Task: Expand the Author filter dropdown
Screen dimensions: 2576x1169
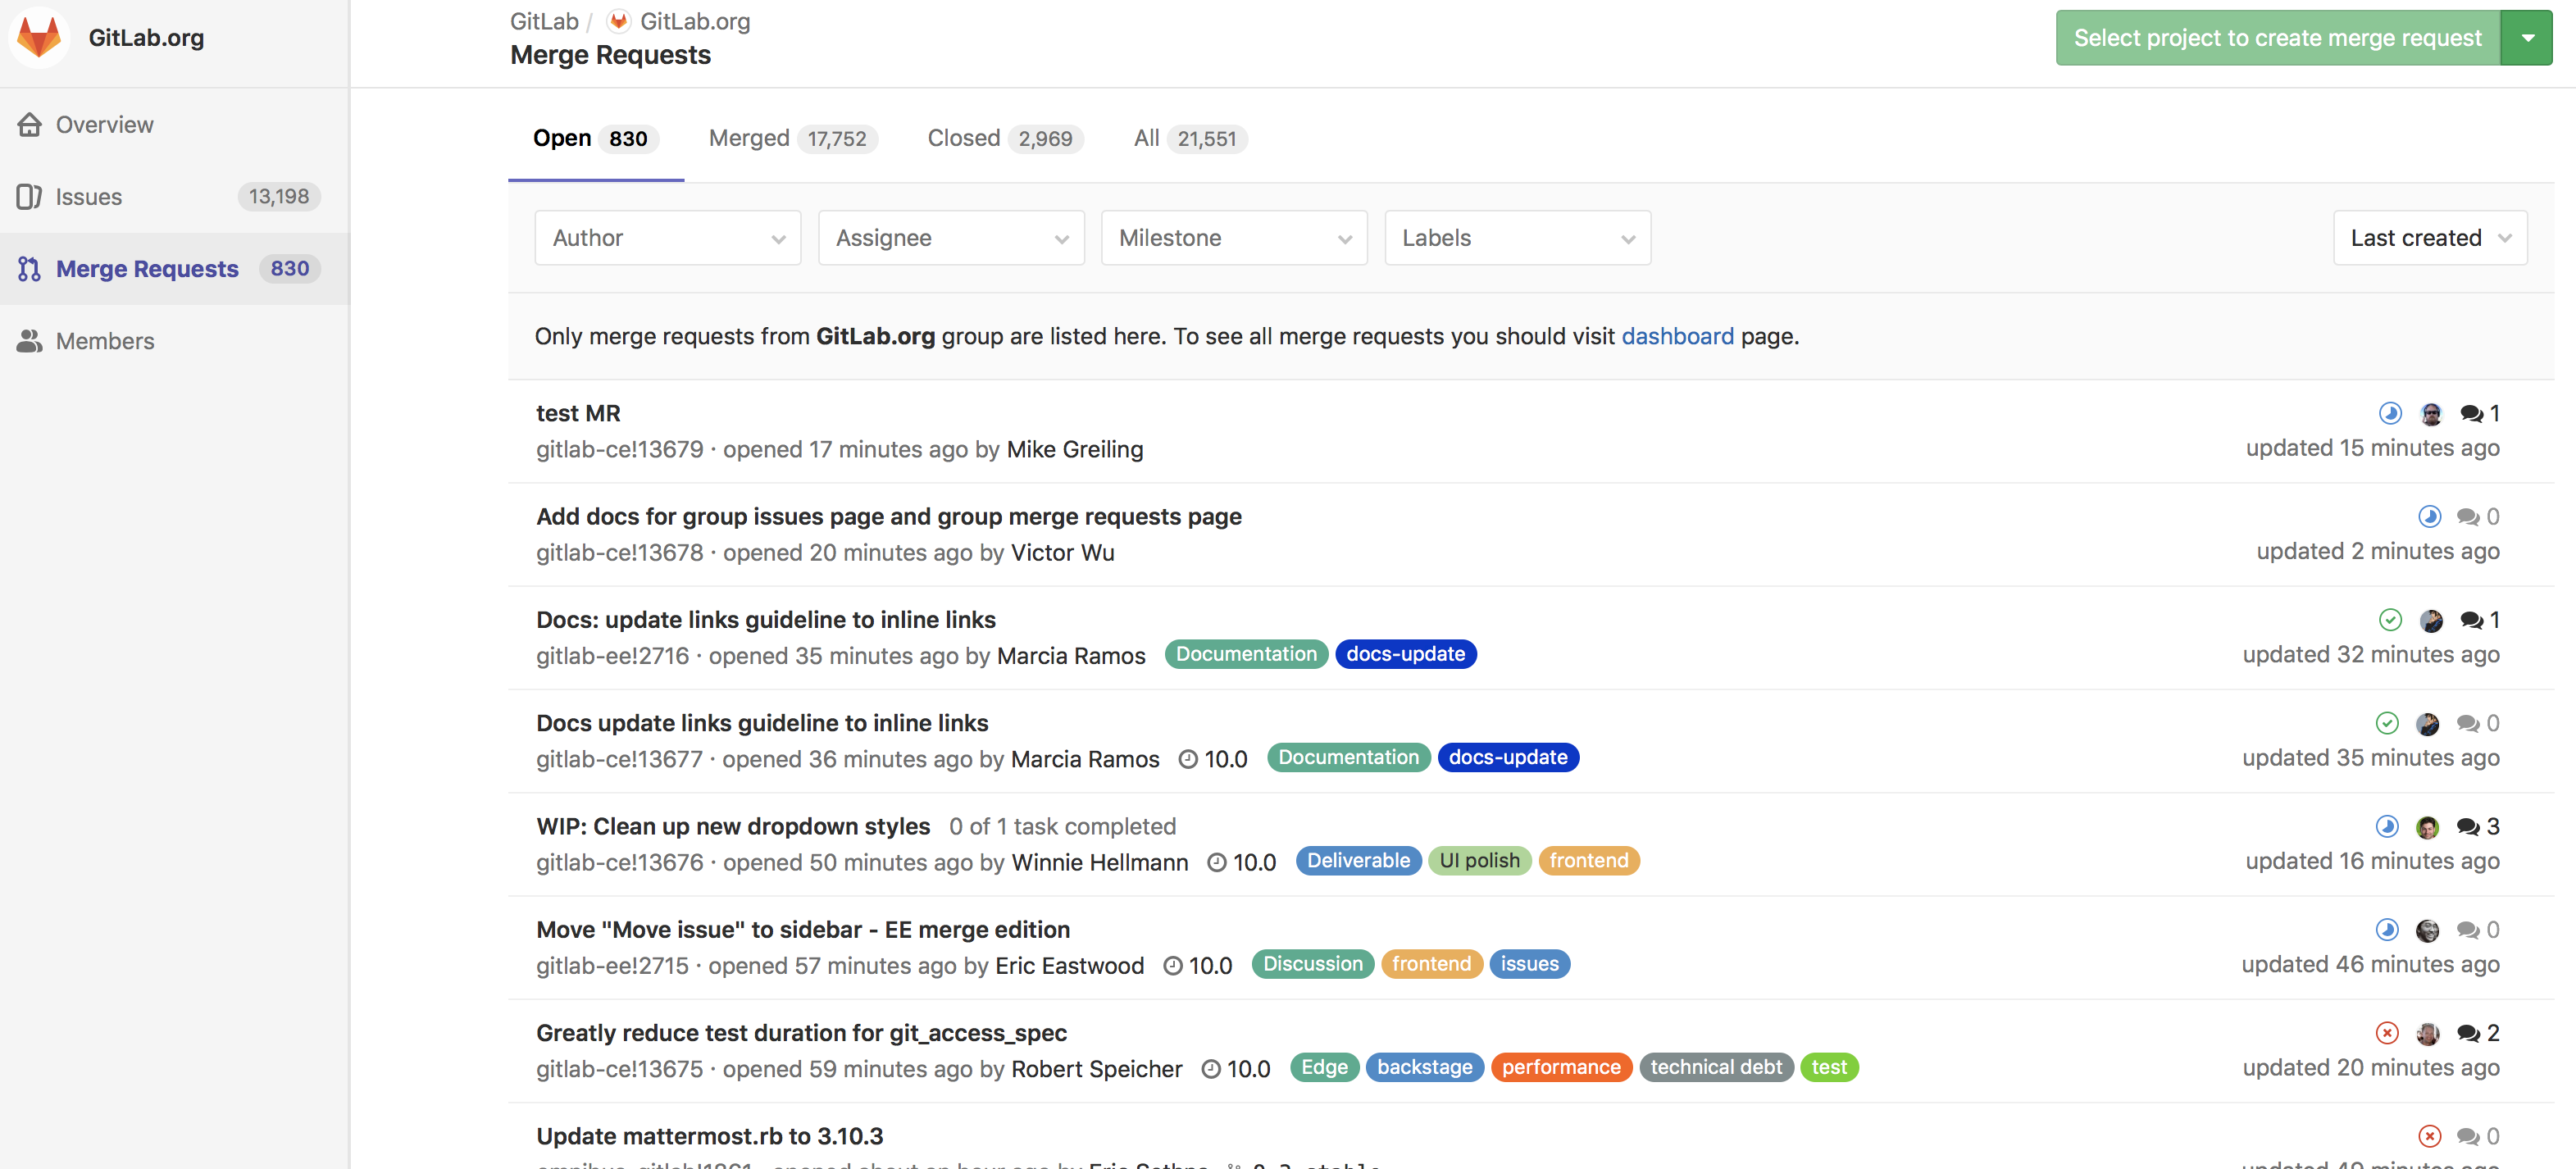Action: (667, 238)
